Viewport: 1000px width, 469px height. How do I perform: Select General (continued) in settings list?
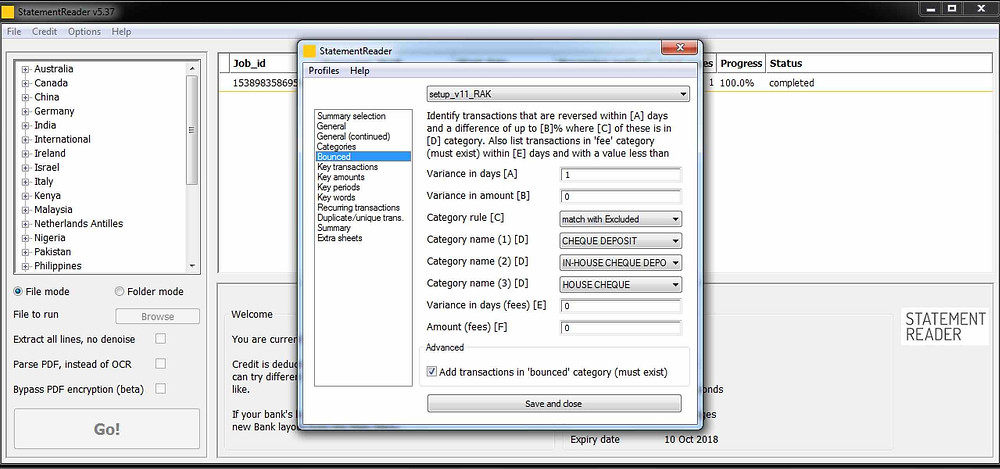[x=353, y=137]
